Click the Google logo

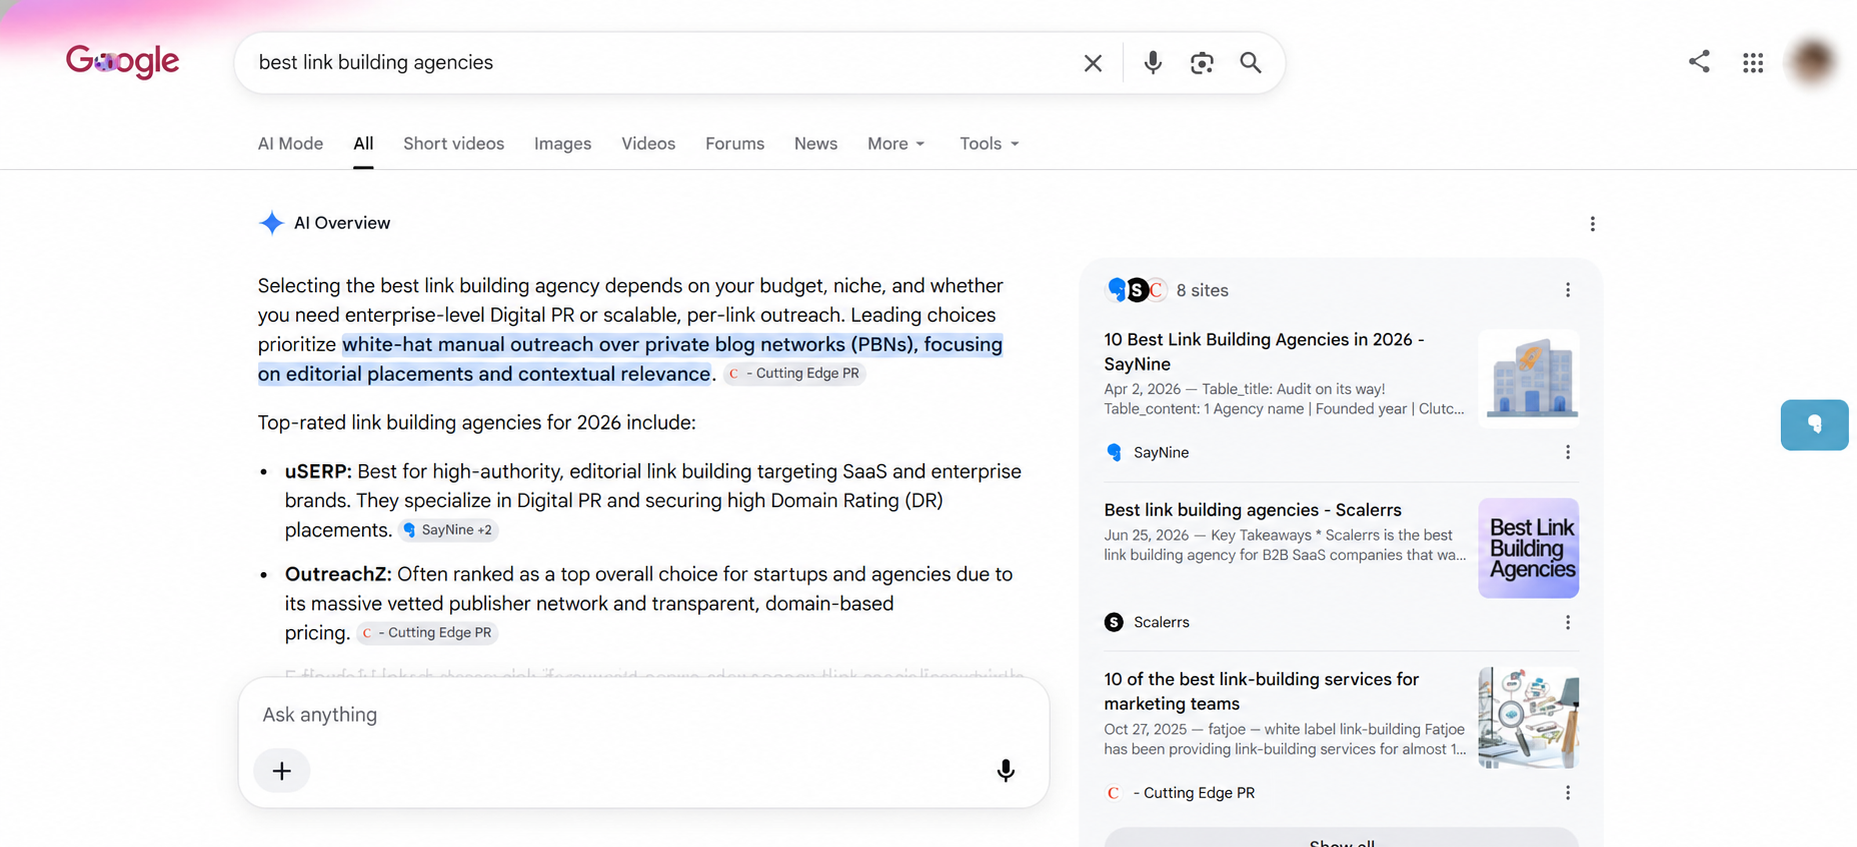[x=122, y=62]
